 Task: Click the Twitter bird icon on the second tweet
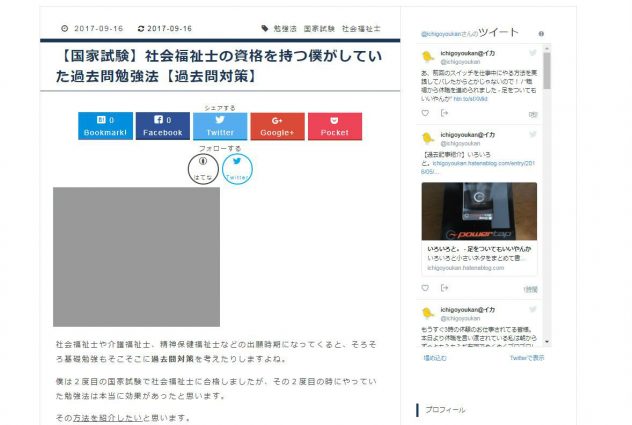pyautogui.click(x=532, y=134)
